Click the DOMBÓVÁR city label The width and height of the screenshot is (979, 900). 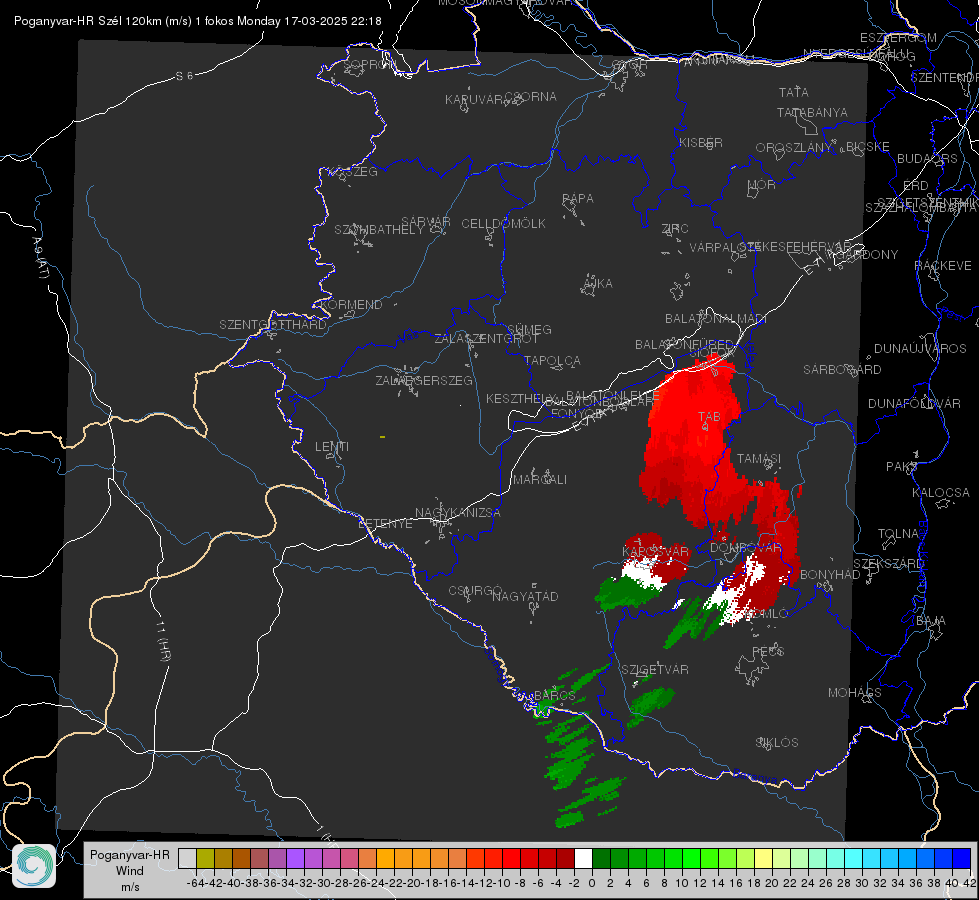pyautogui.click(x=745, y=548)
